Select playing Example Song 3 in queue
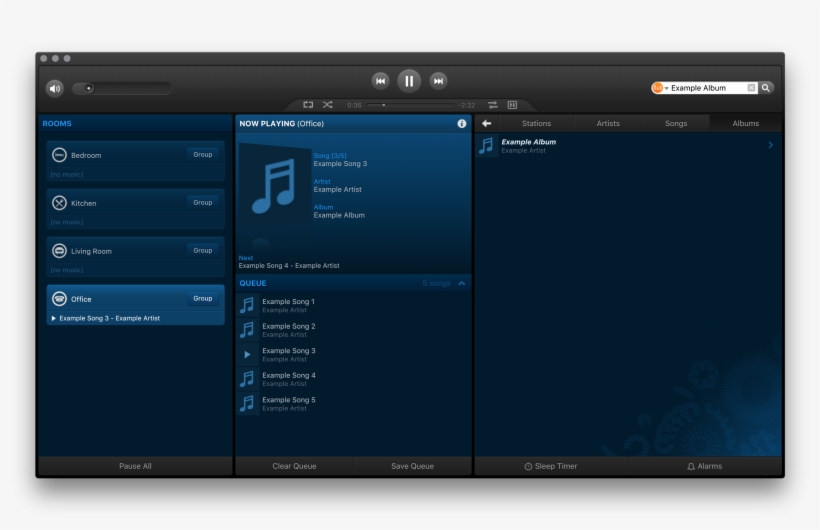 pyautogui.click(x=353, y=354)
